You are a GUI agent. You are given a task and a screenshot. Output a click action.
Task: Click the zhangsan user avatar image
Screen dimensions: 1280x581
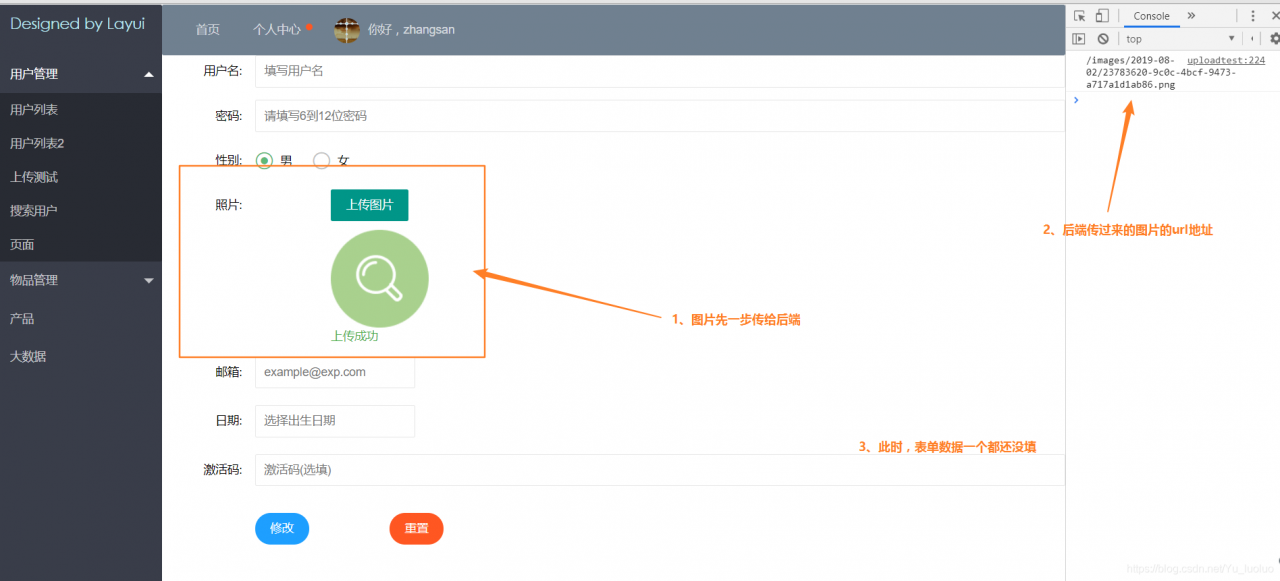click(346, 30)
